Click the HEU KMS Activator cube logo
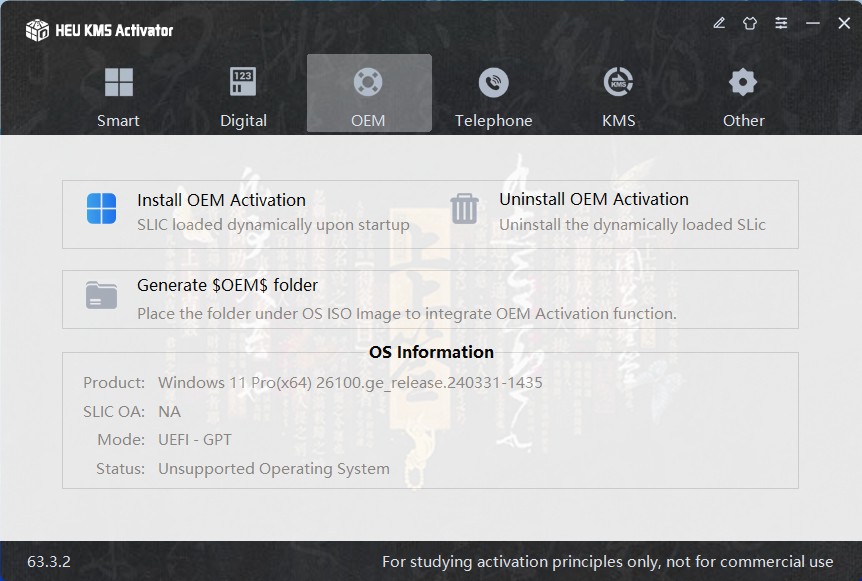This screenshot has height=581, width=862. coord(37,30)
